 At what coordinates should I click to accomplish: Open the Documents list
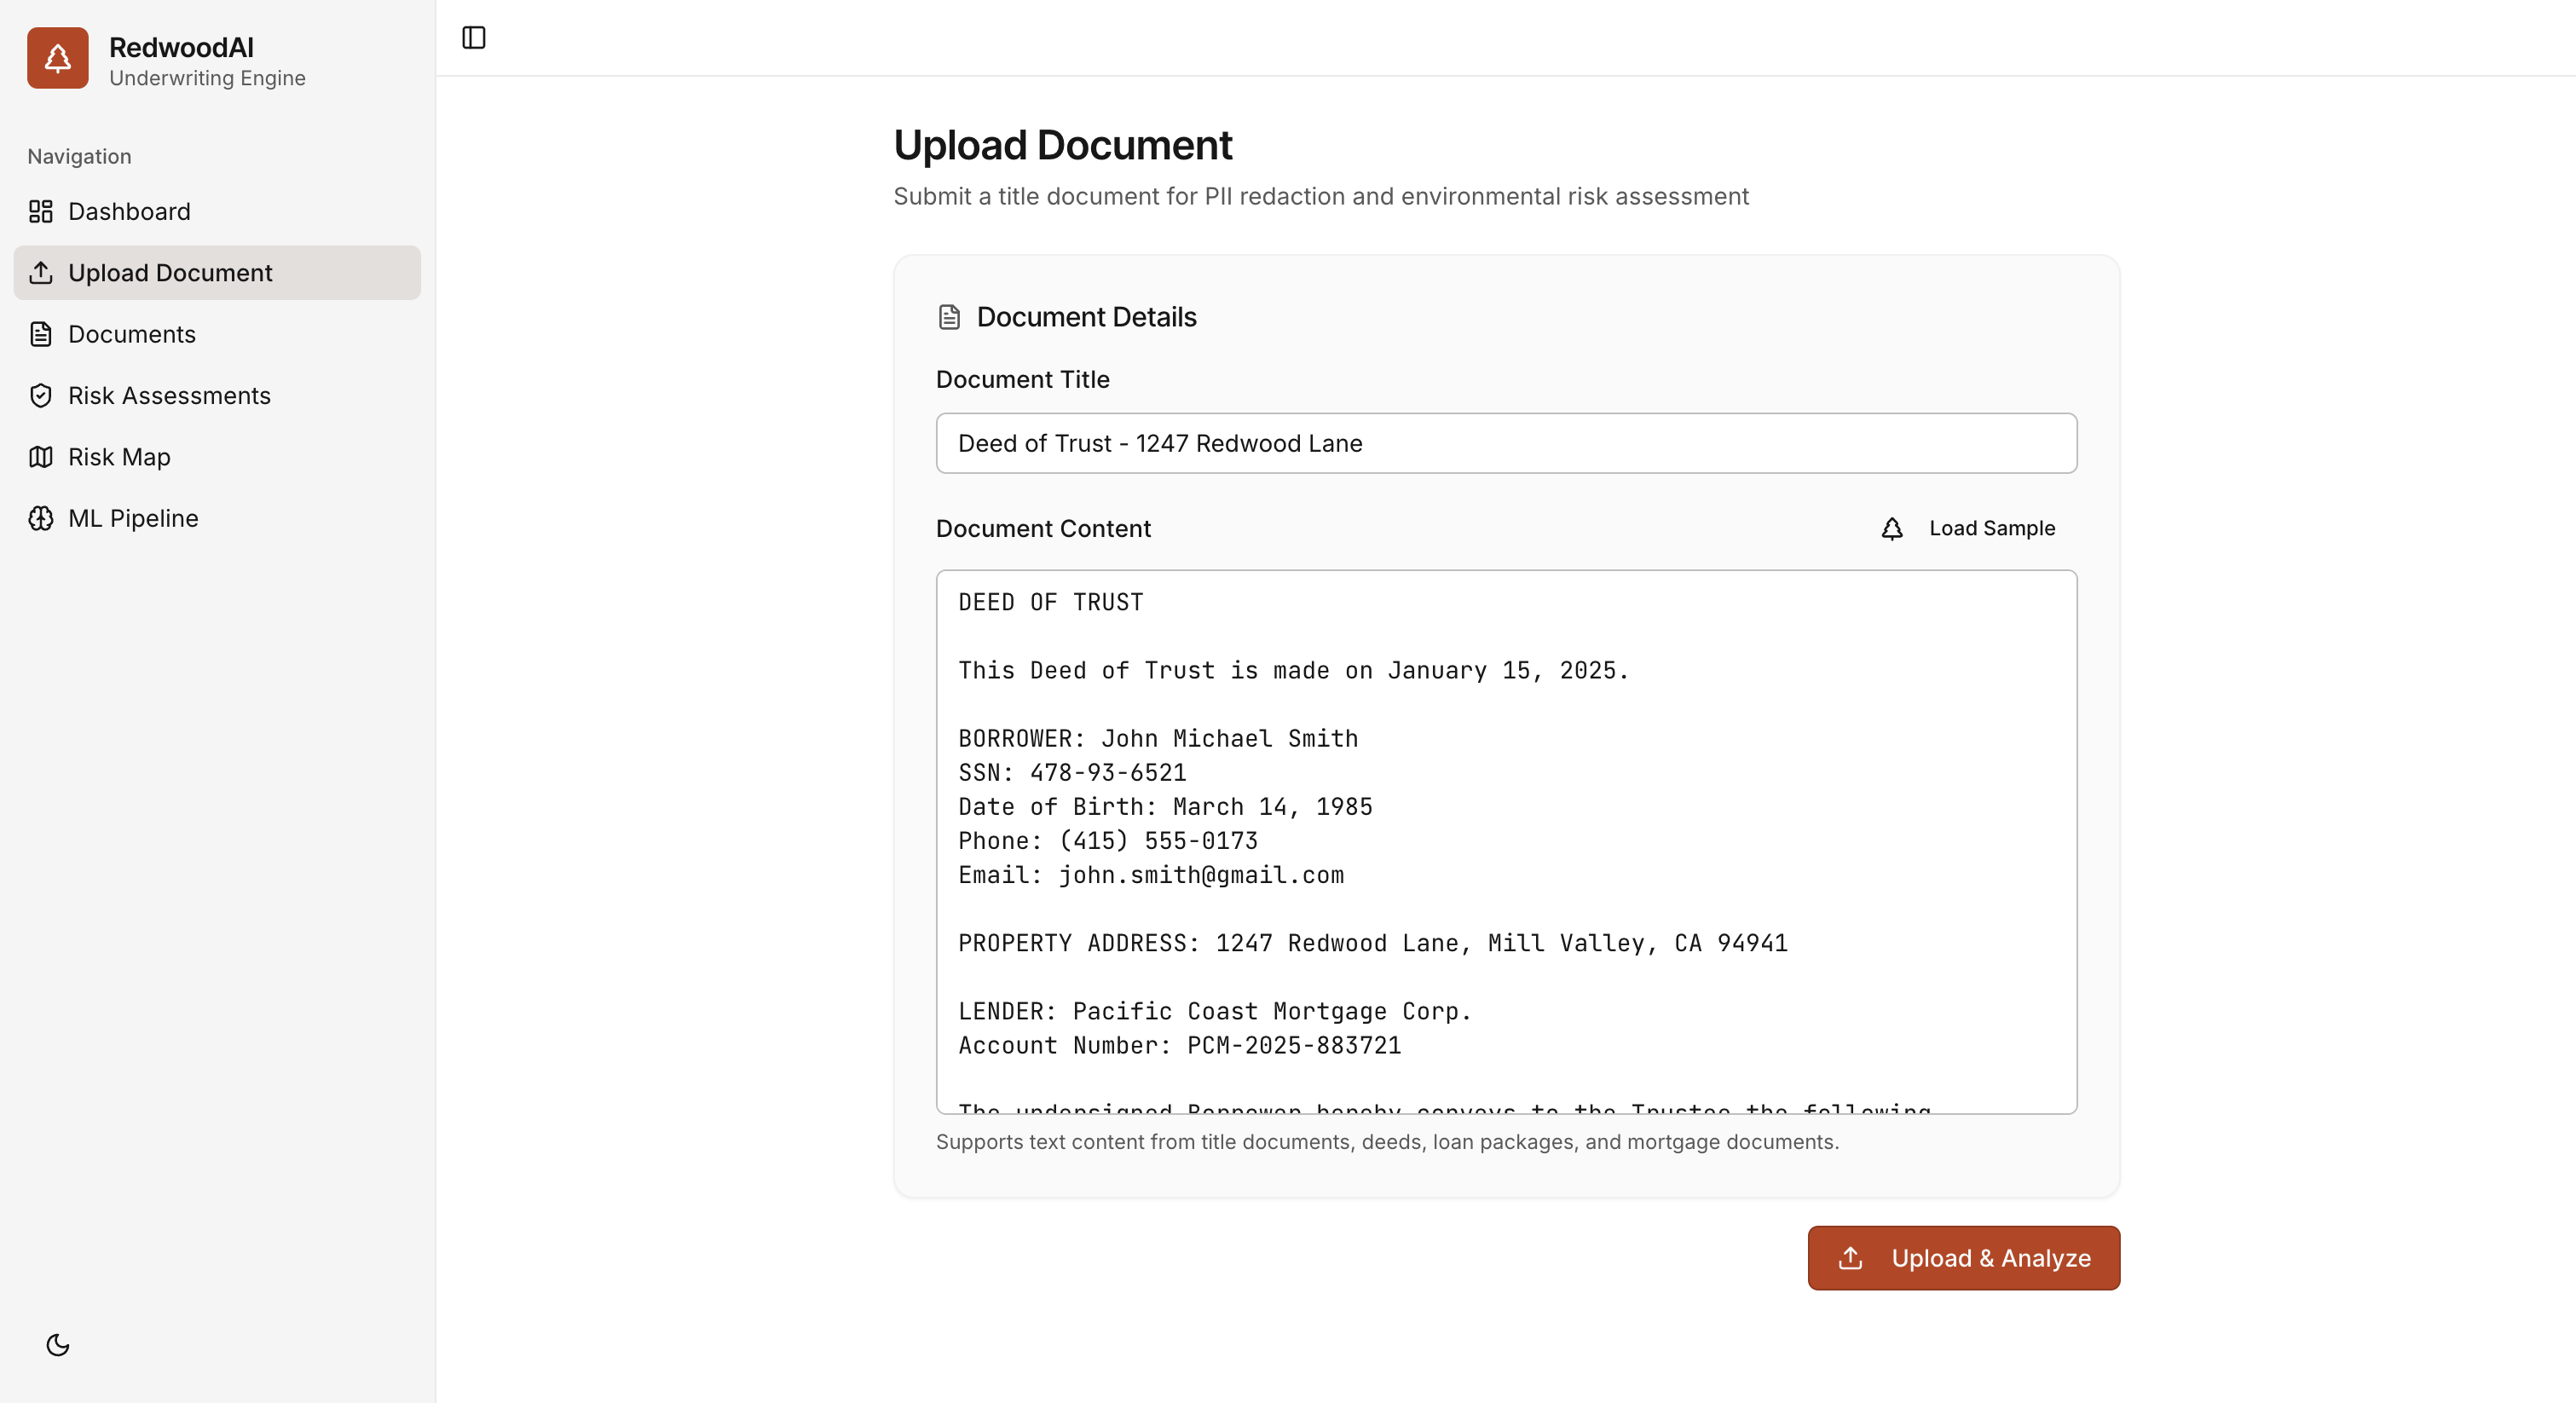pos(132,334)
